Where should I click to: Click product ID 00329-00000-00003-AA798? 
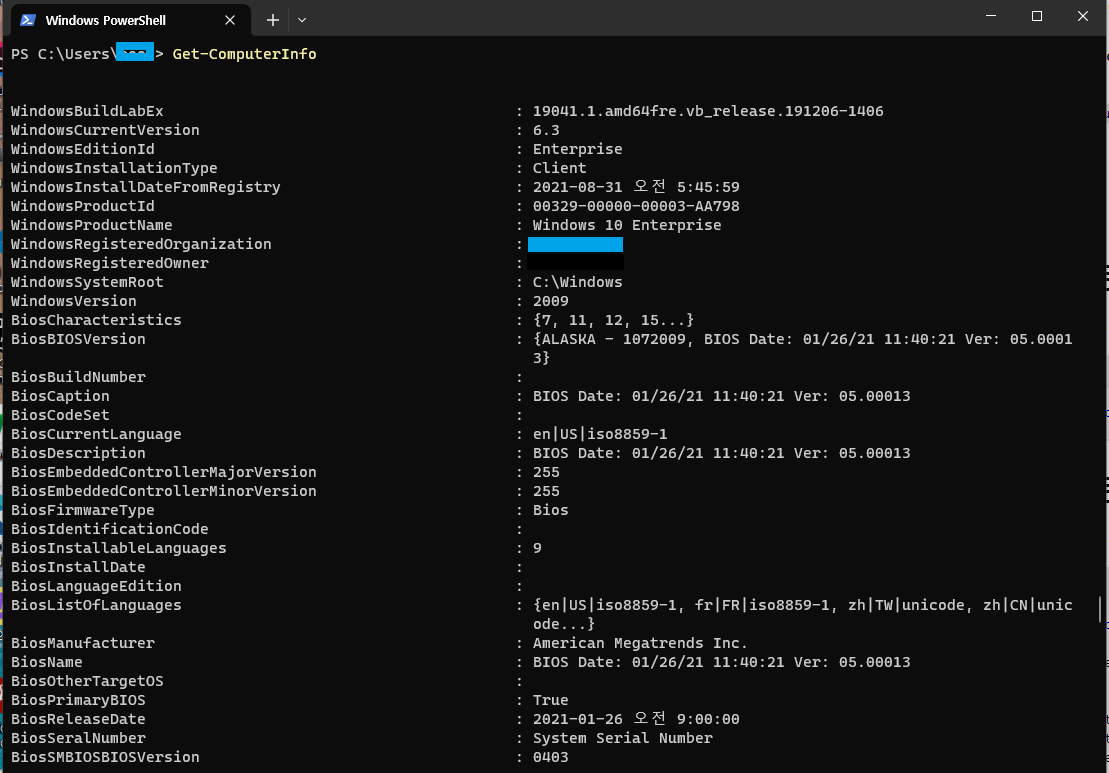(x=636, y=207)
